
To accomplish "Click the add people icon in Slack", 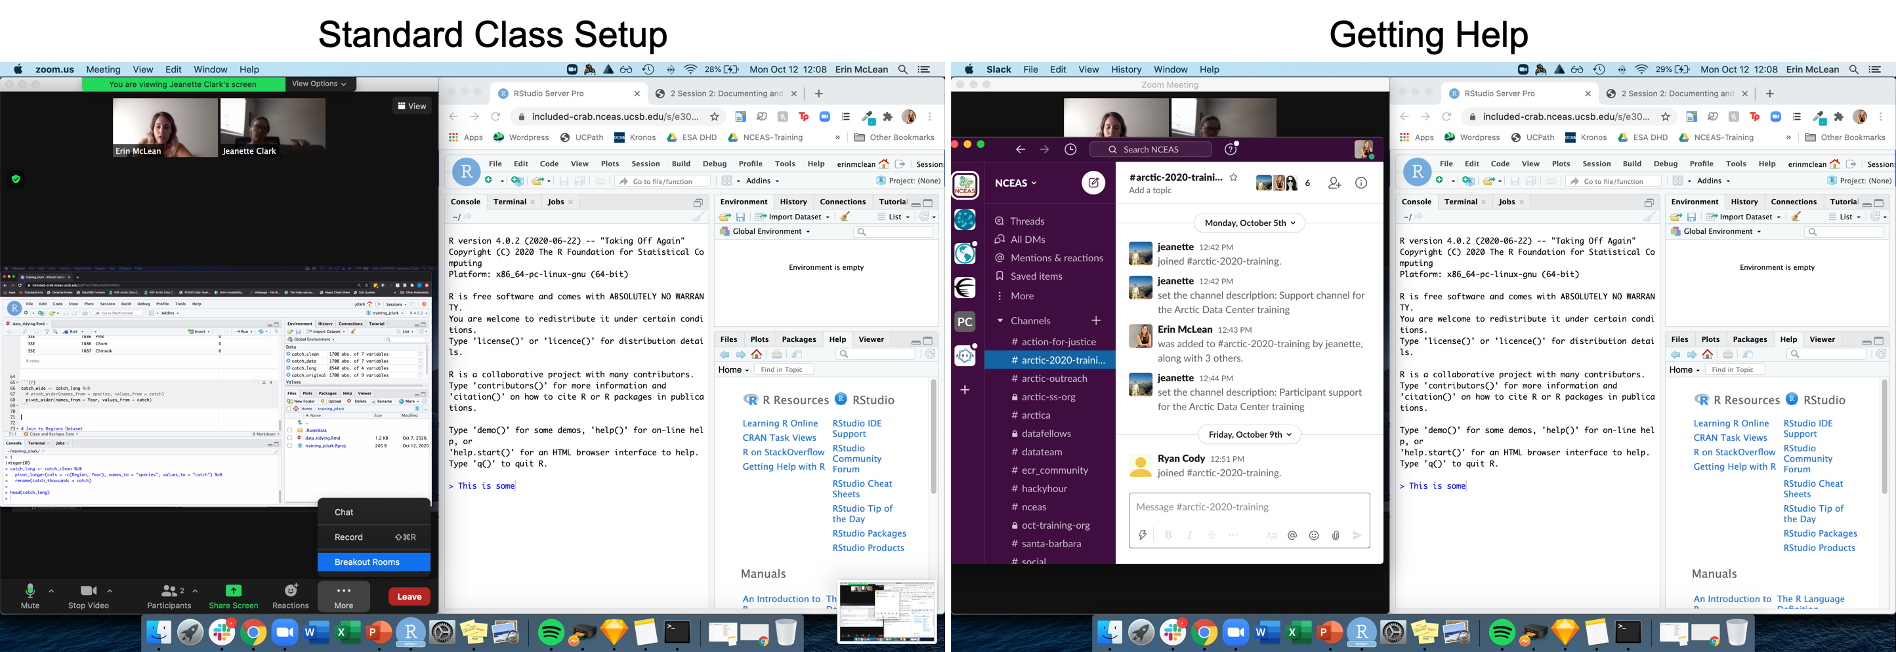I will (x=1334, y=183).
